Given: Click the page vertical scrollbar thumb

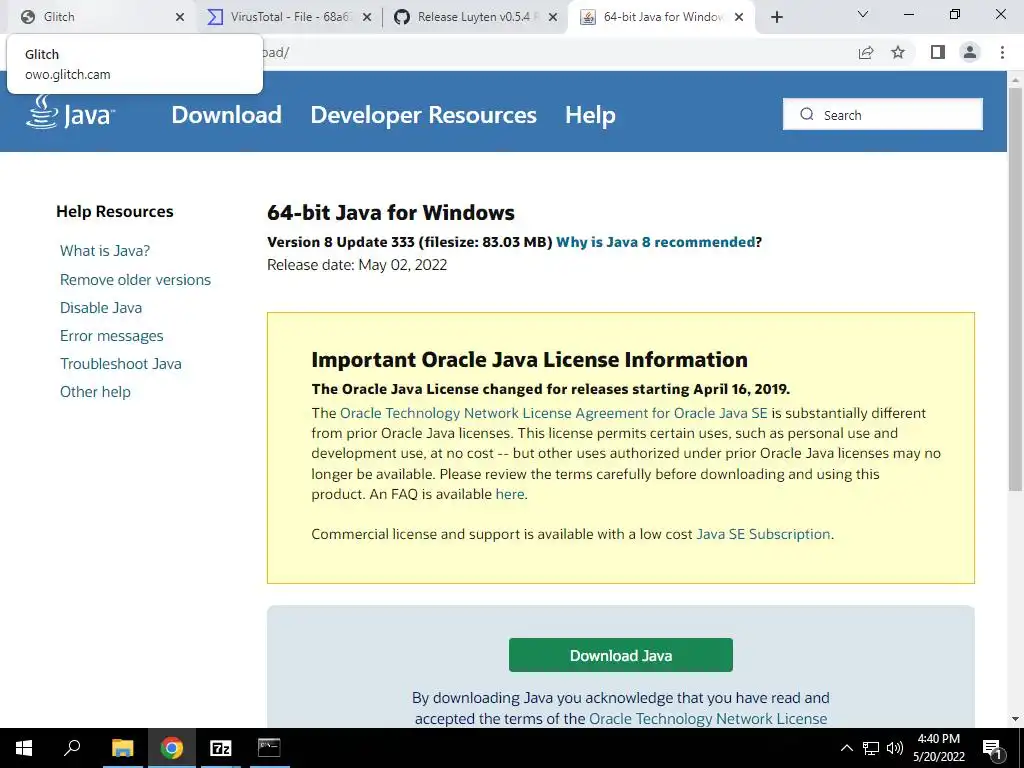Looking at the screenshot, I should [1015, 287].
